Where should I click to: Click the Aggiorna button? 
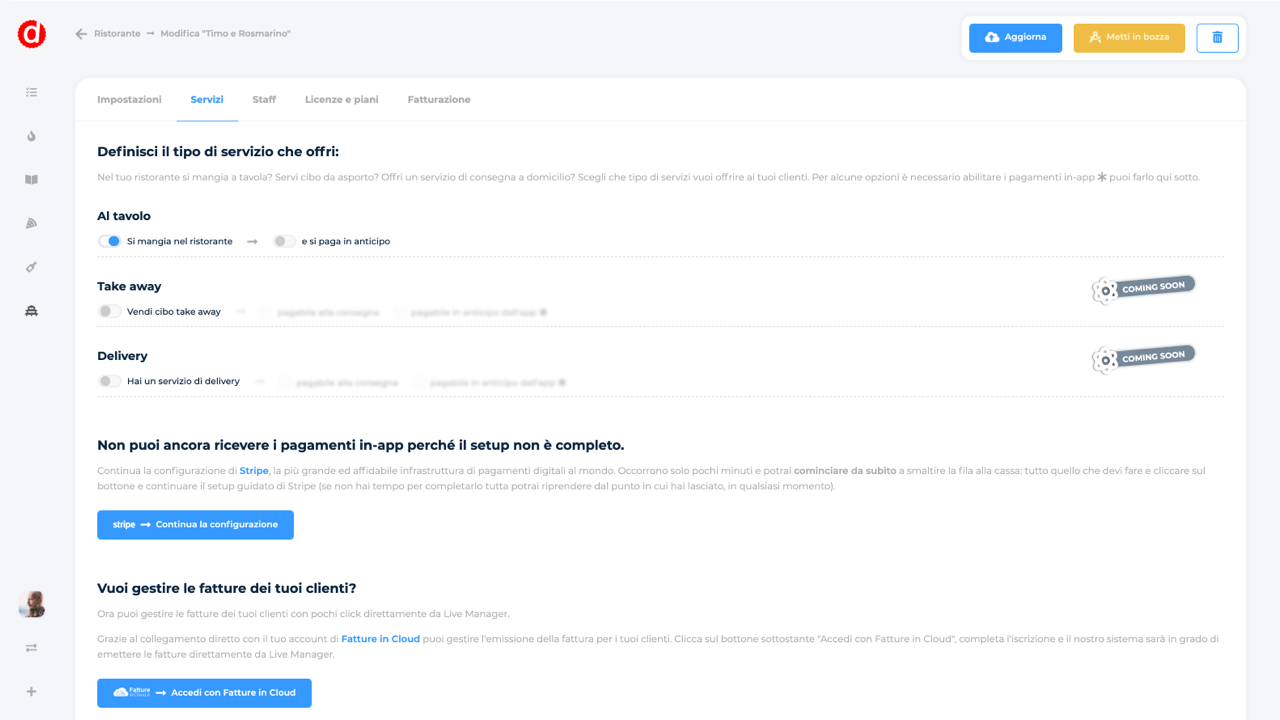click(1015, 38)
